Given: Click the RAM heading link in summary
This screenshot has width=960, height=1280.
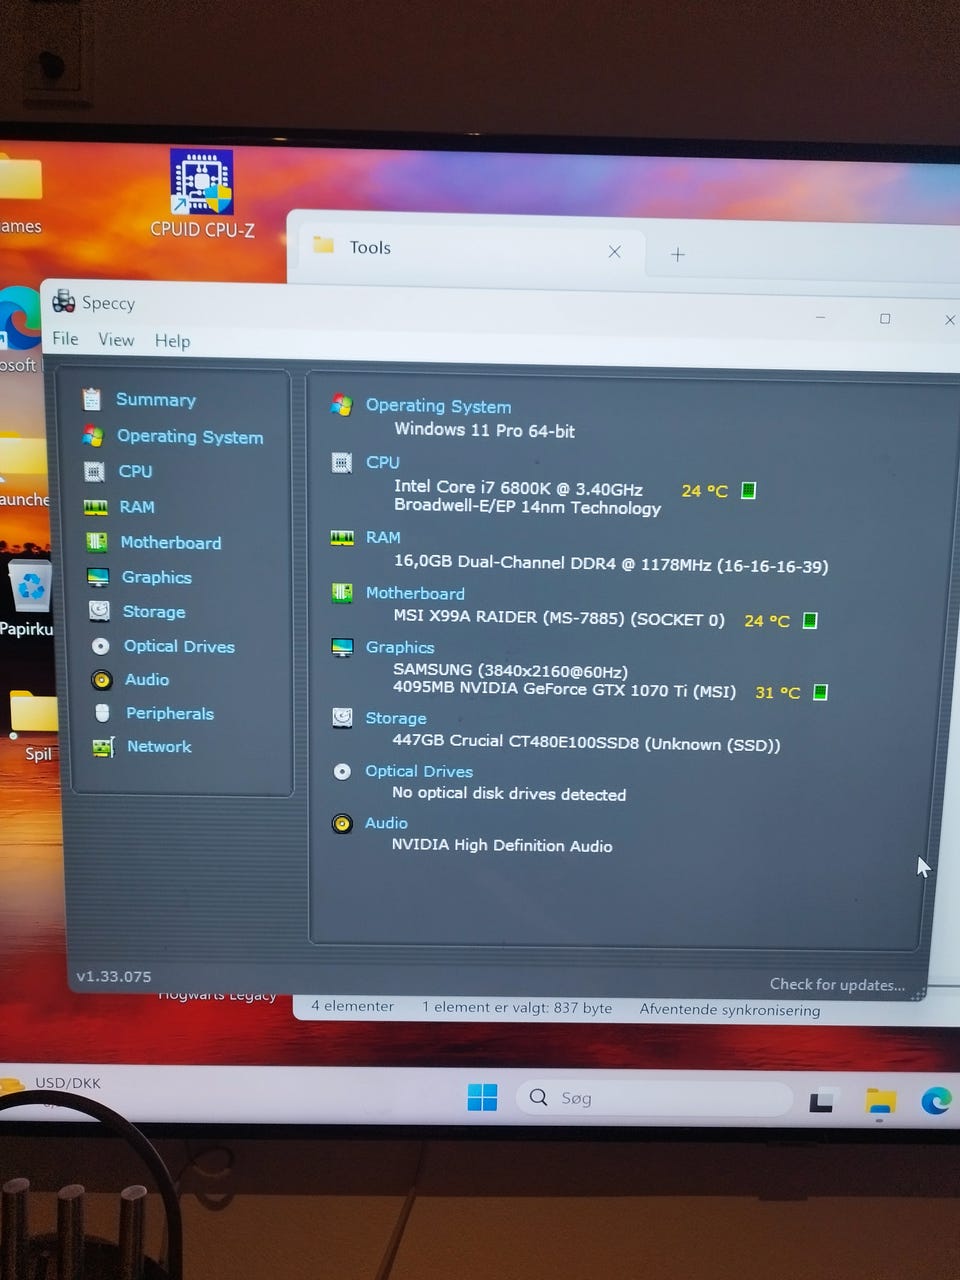Looking at the screenshot, I should click(x=383, y=537).
